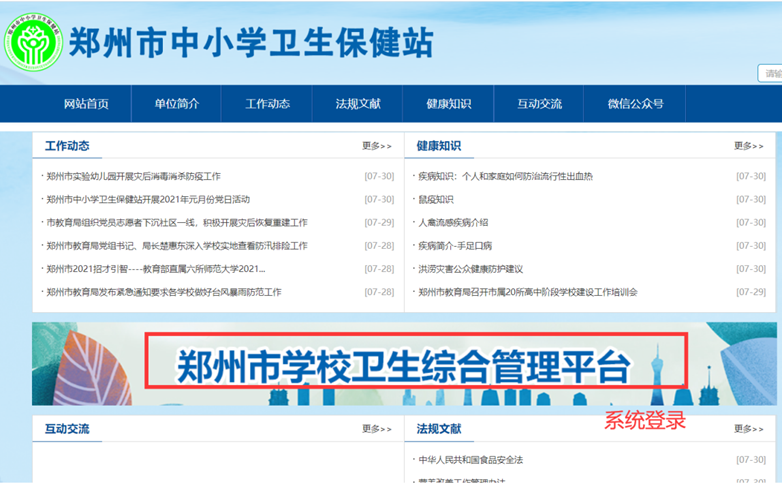
Task: Click the search input field at top right
Action: coord(771,74)
